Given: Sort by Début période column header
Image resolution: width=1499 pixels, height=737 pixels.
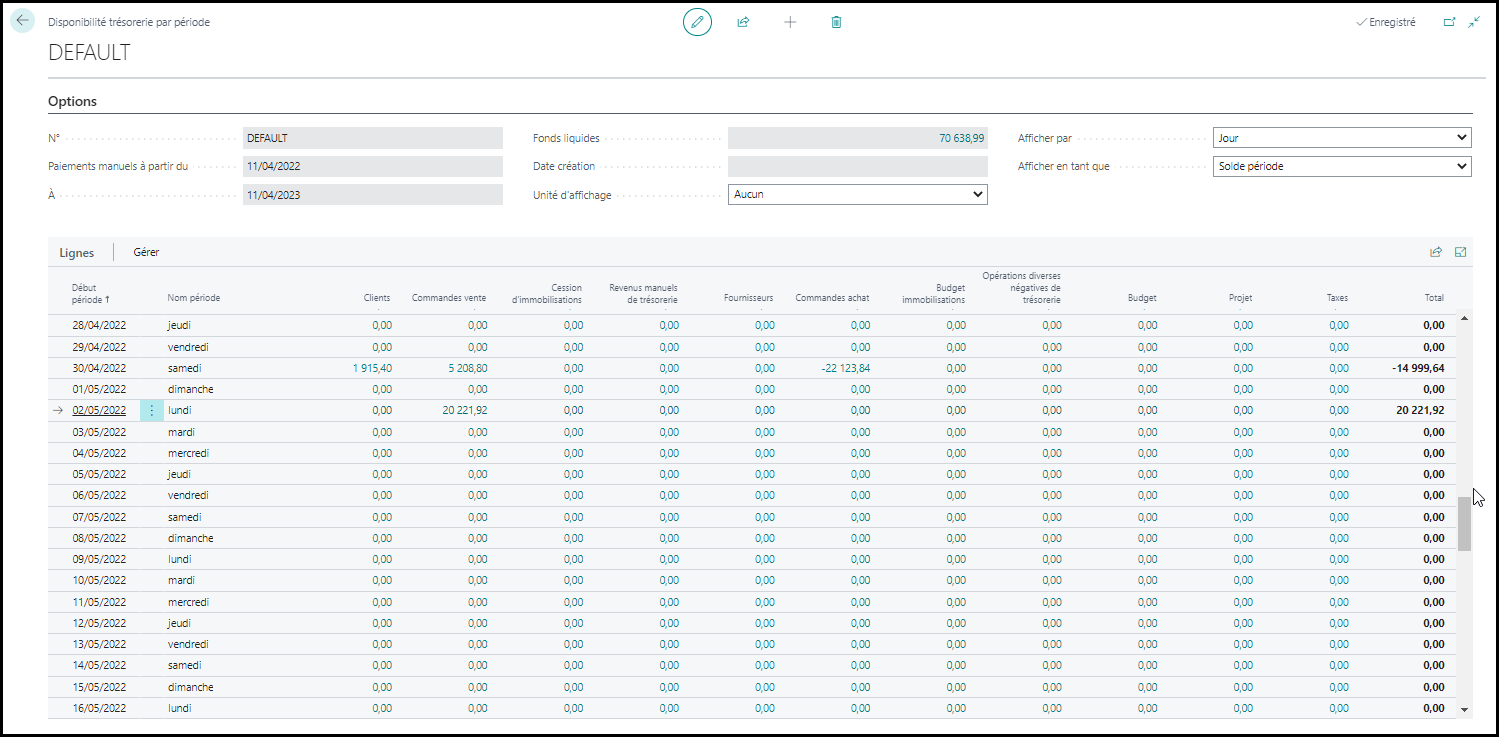Looking at the screenshot, I should click(x=91, y=292).
